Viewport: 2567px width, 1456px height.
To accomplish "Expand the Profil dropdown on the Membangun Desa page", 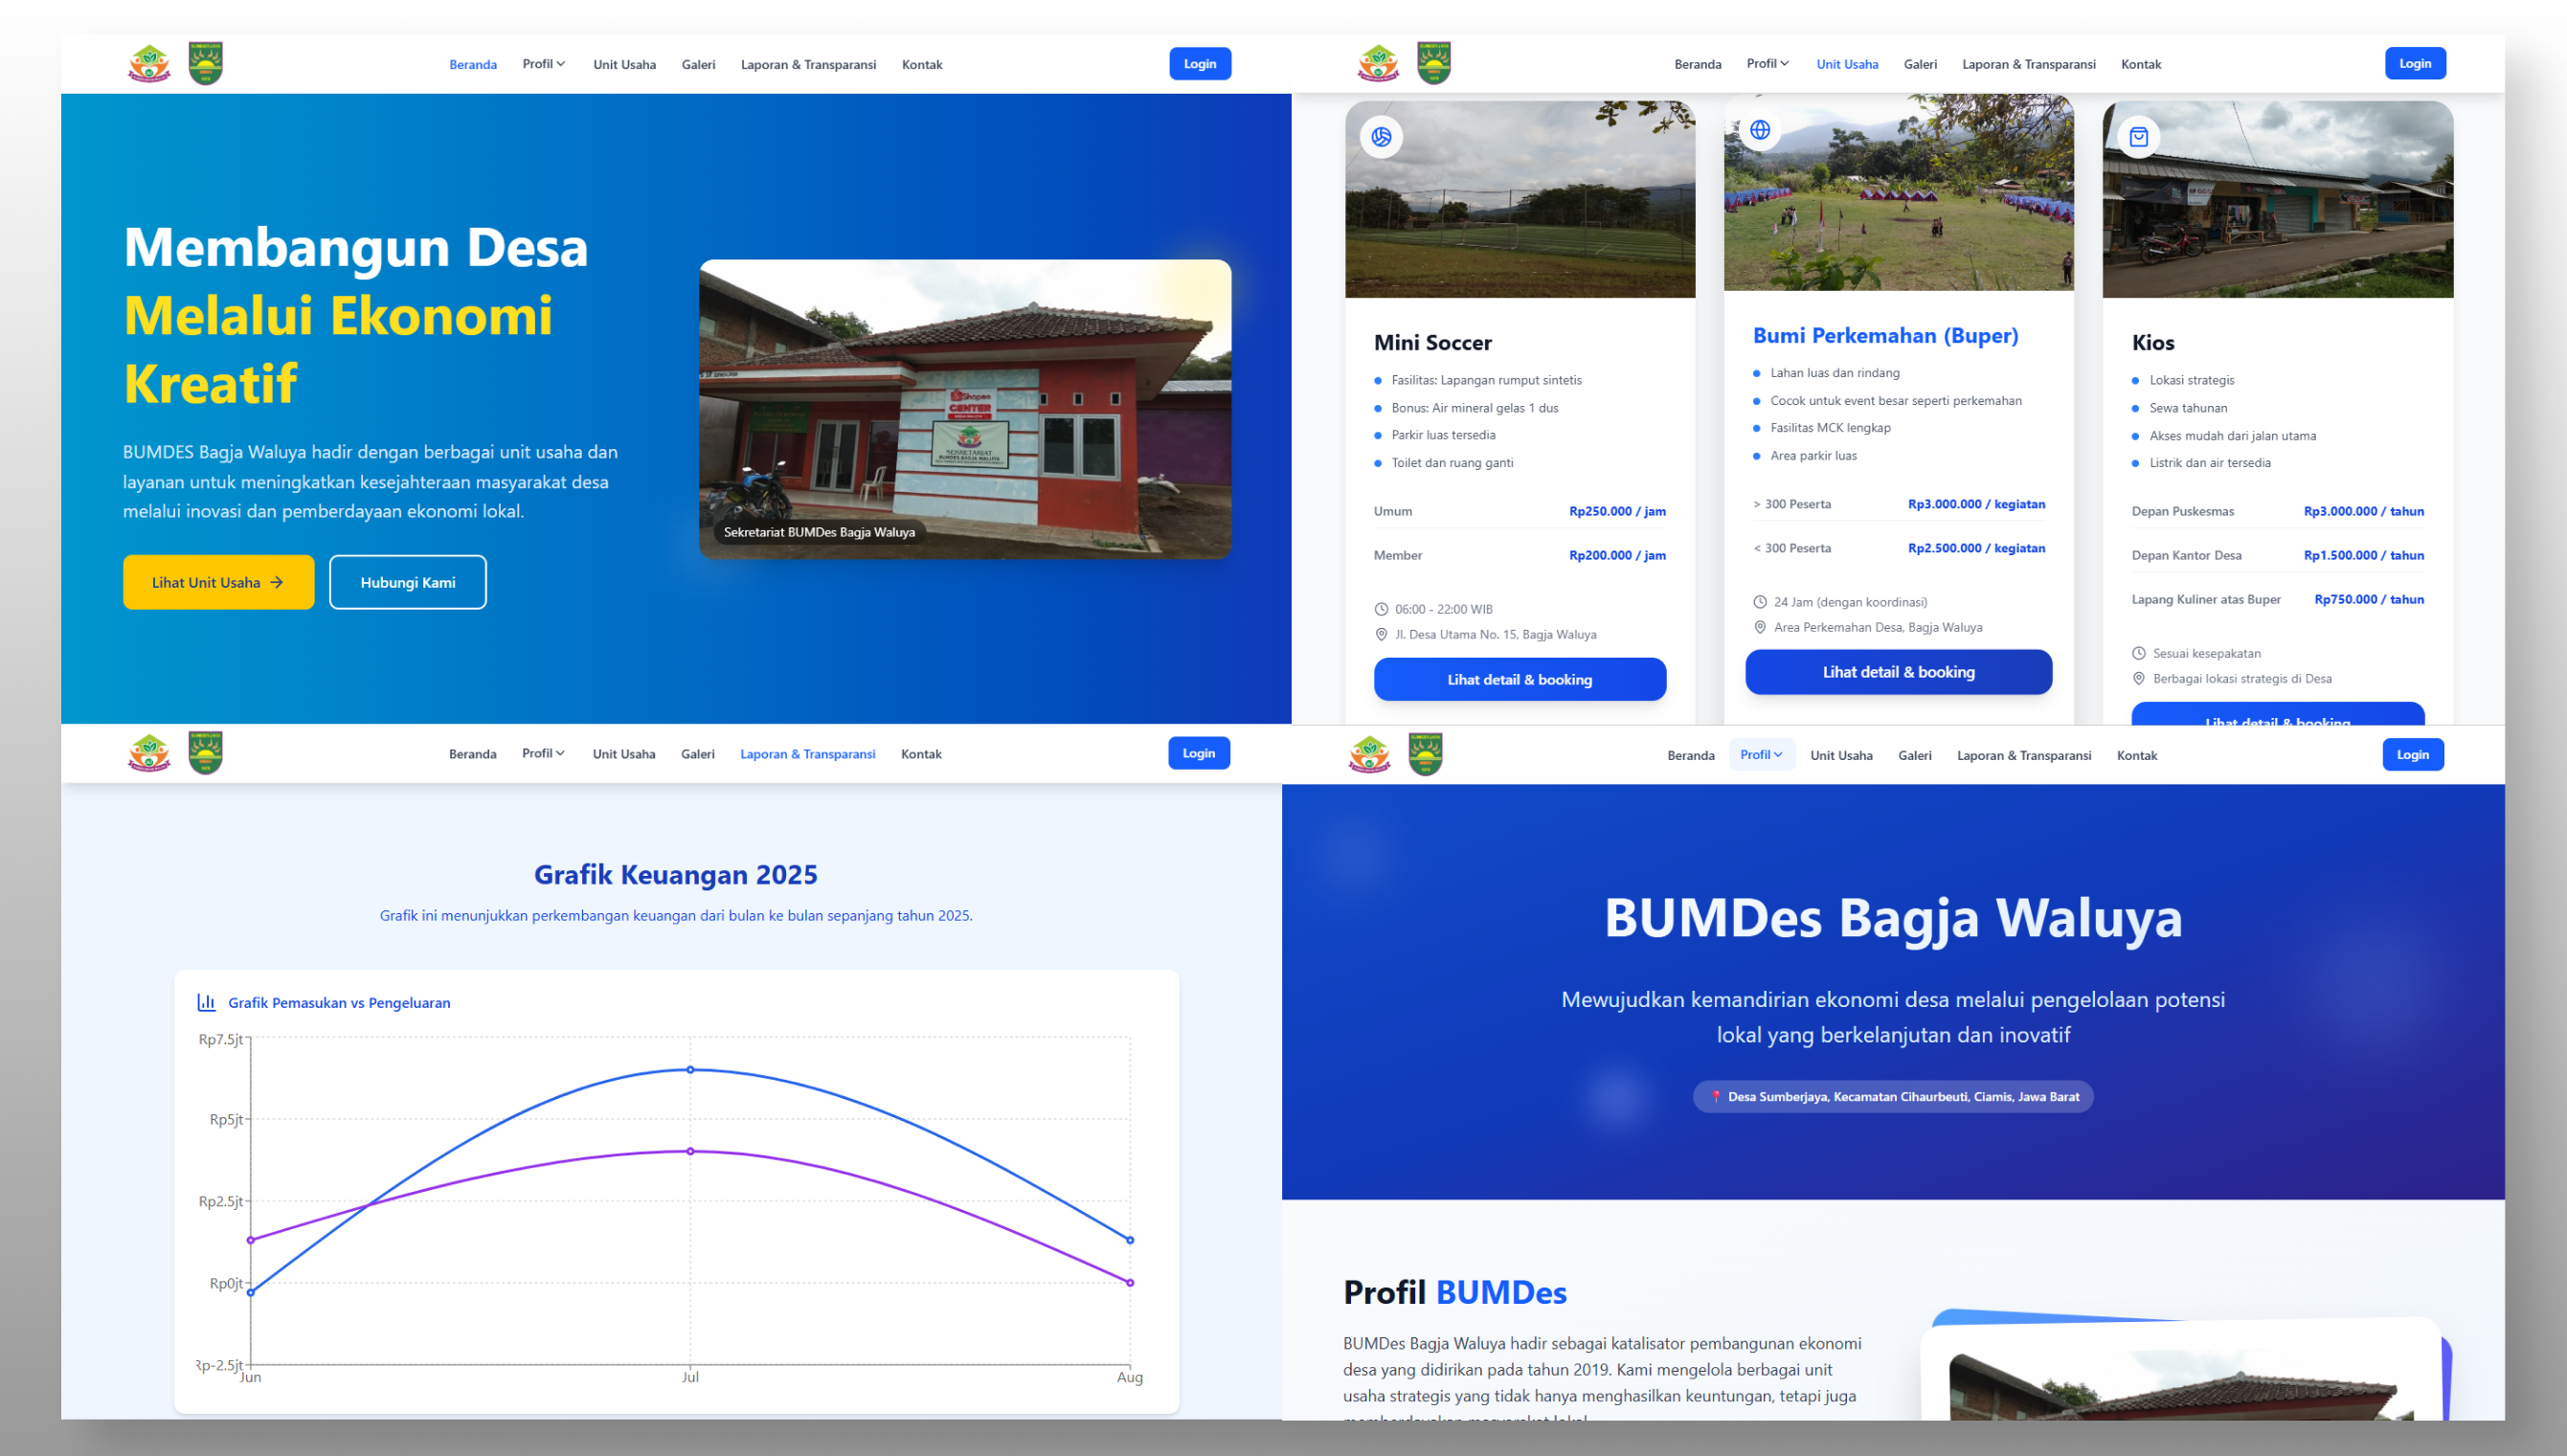I will tap(544, 64).
